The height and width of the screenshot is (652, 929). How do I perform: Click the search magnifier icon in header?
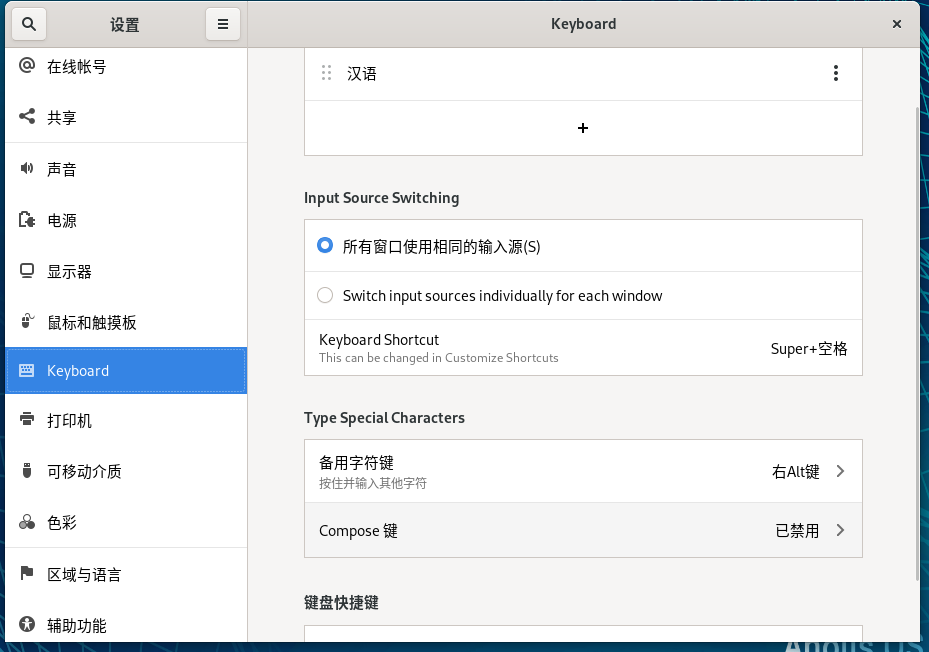click(x=29, y=24)
